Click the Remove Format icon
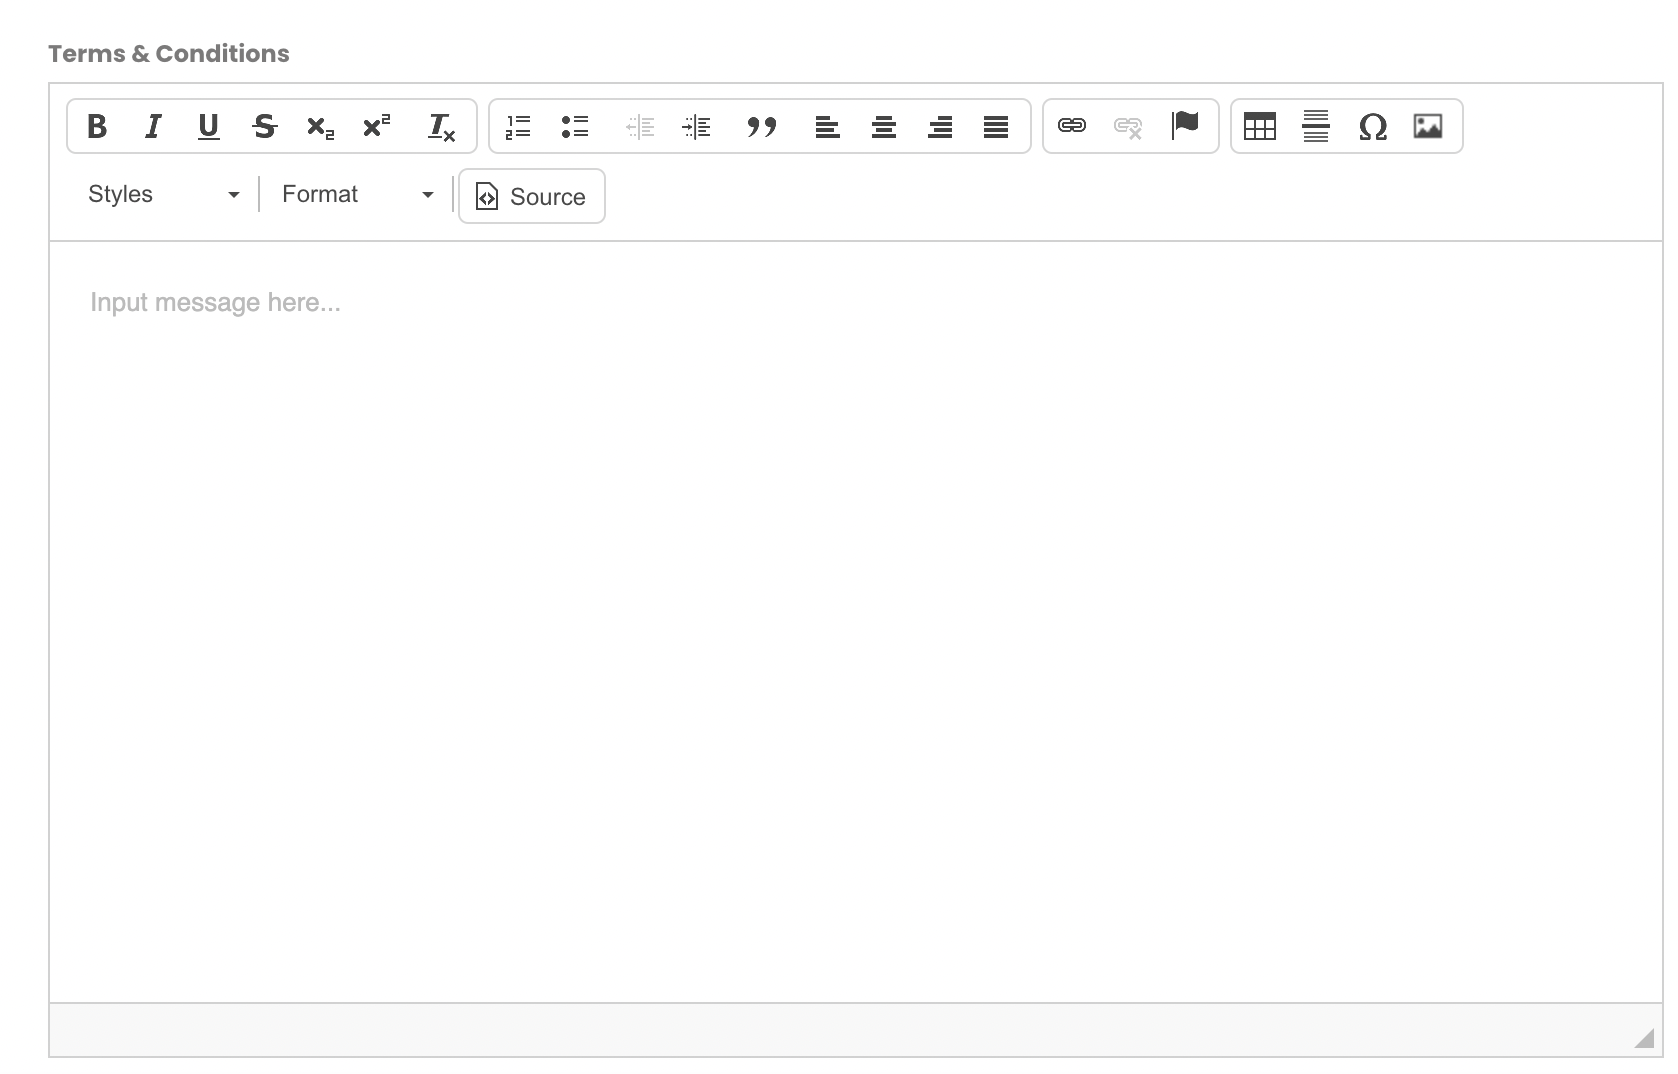 point(441,126)
